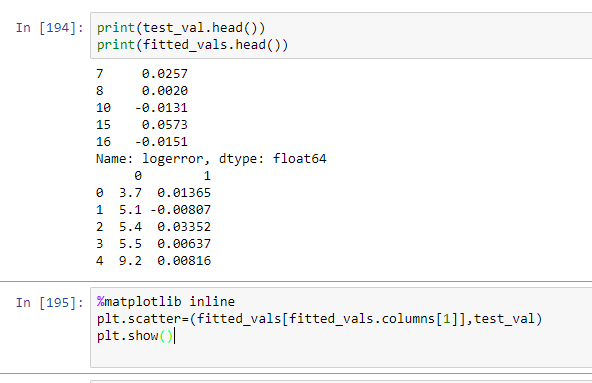592x383 pixels.
Task: Click the plt.show() line in cell 195
Action: [135, 336]
